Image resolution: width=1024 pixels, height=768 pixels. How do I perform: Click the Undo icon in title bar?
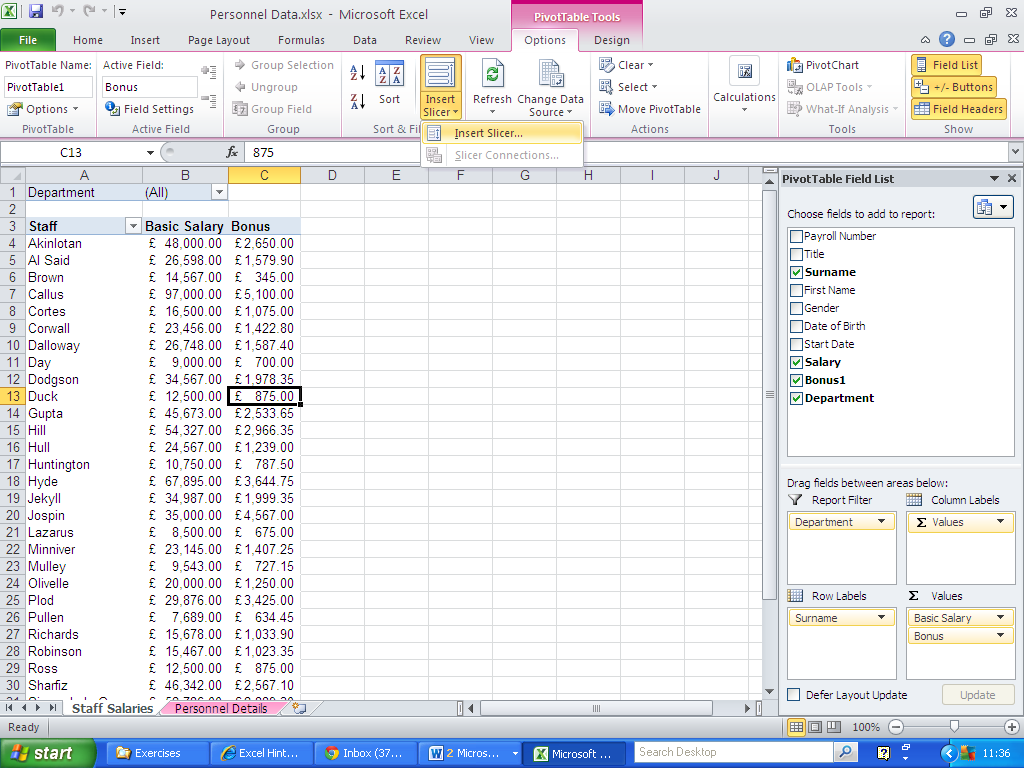57,11
